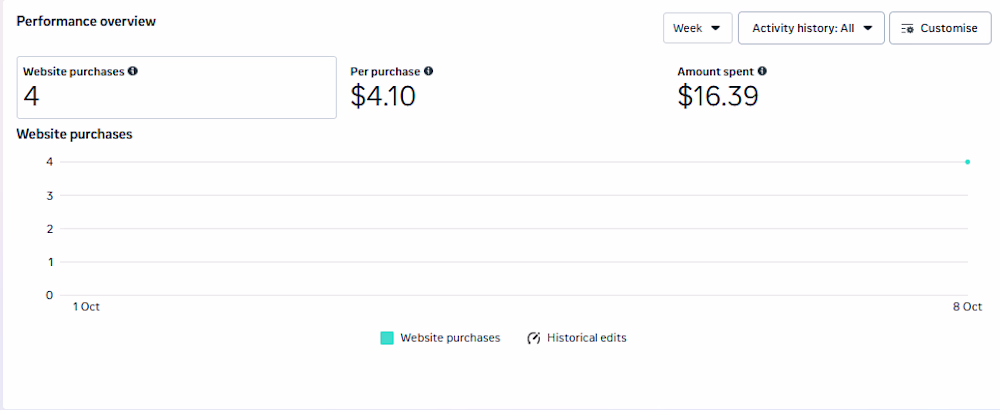The height and width of the screenshot is (410, 1000).
Task: Click the arrow on the Week selector
Action: point(715,28)
